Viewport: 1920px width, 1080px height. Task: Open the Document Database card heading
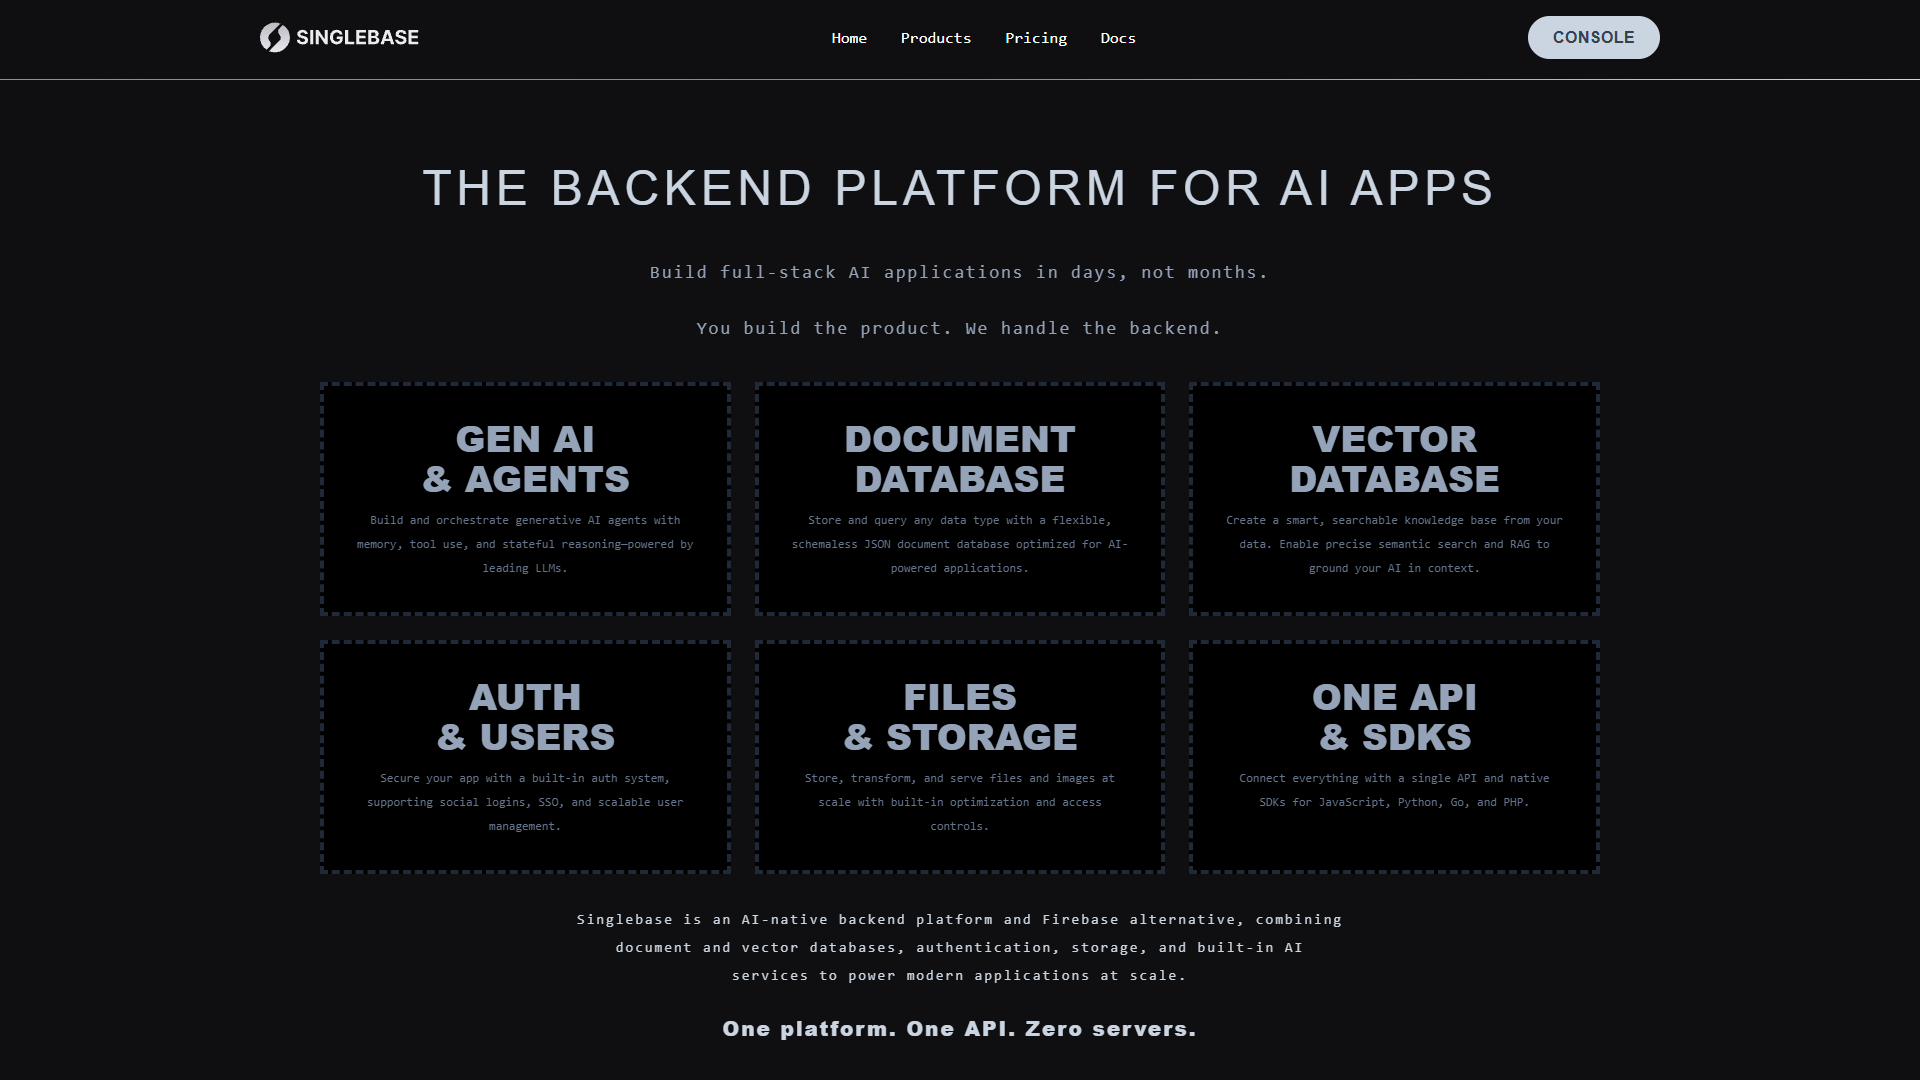(x=960, y=459)
